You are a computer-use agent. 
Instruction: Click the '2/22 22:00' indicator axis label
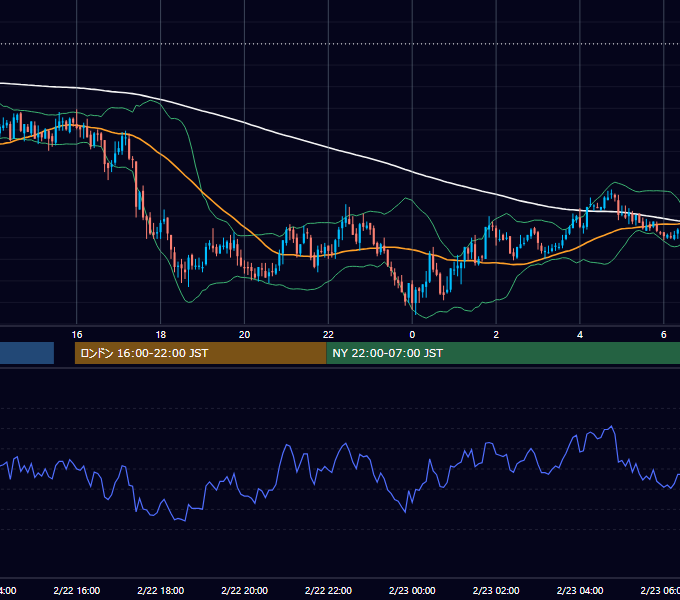click(328, 590)
